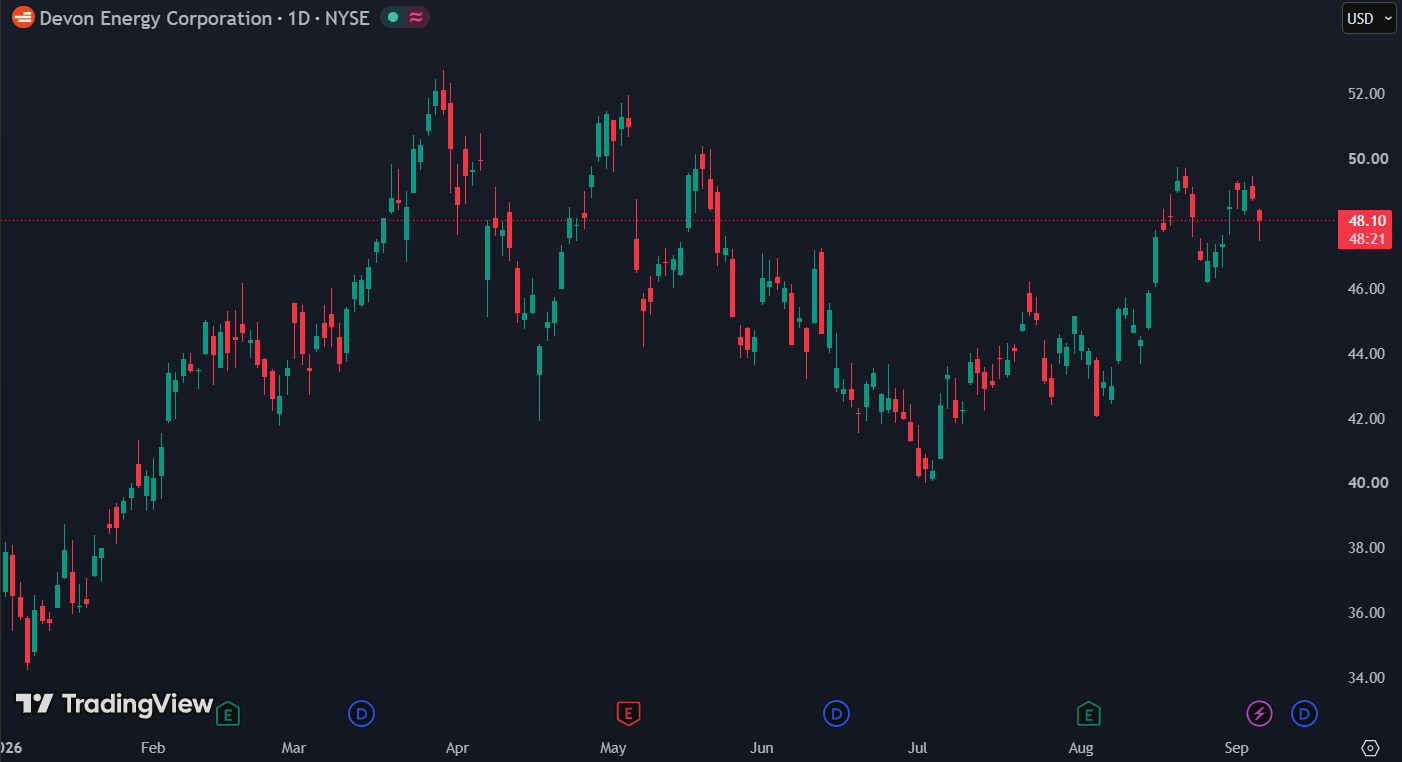The image size is (1402, 762).
Task: Click the green market open status dot
Action: tap(393, 18)
